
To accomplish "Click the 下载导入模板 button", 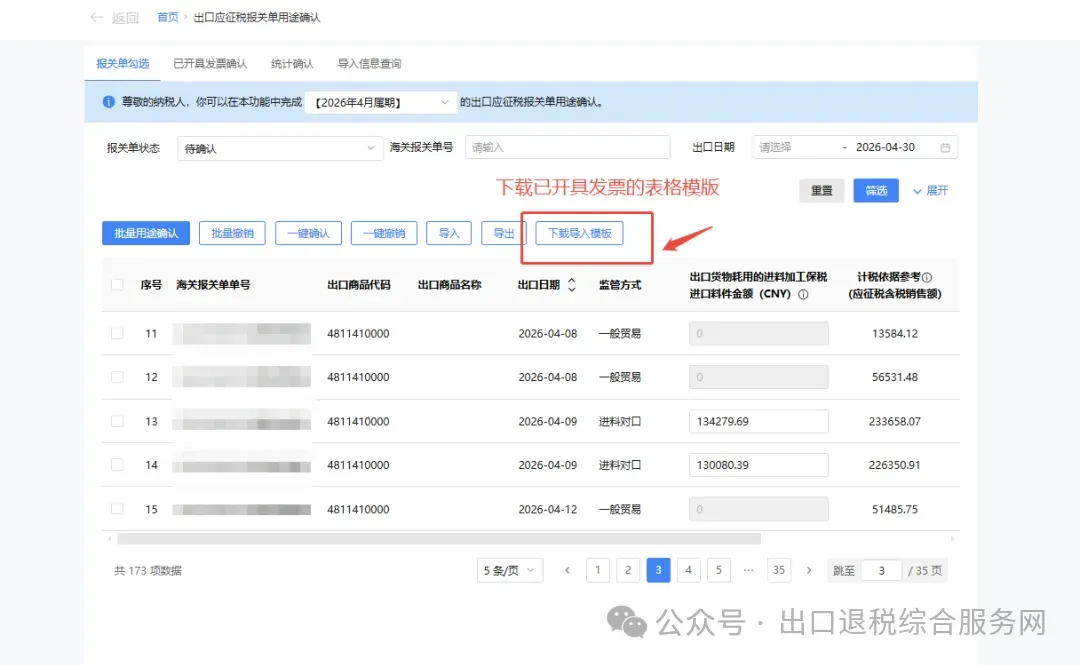I will pyautogui.click(x=579, y=233).
